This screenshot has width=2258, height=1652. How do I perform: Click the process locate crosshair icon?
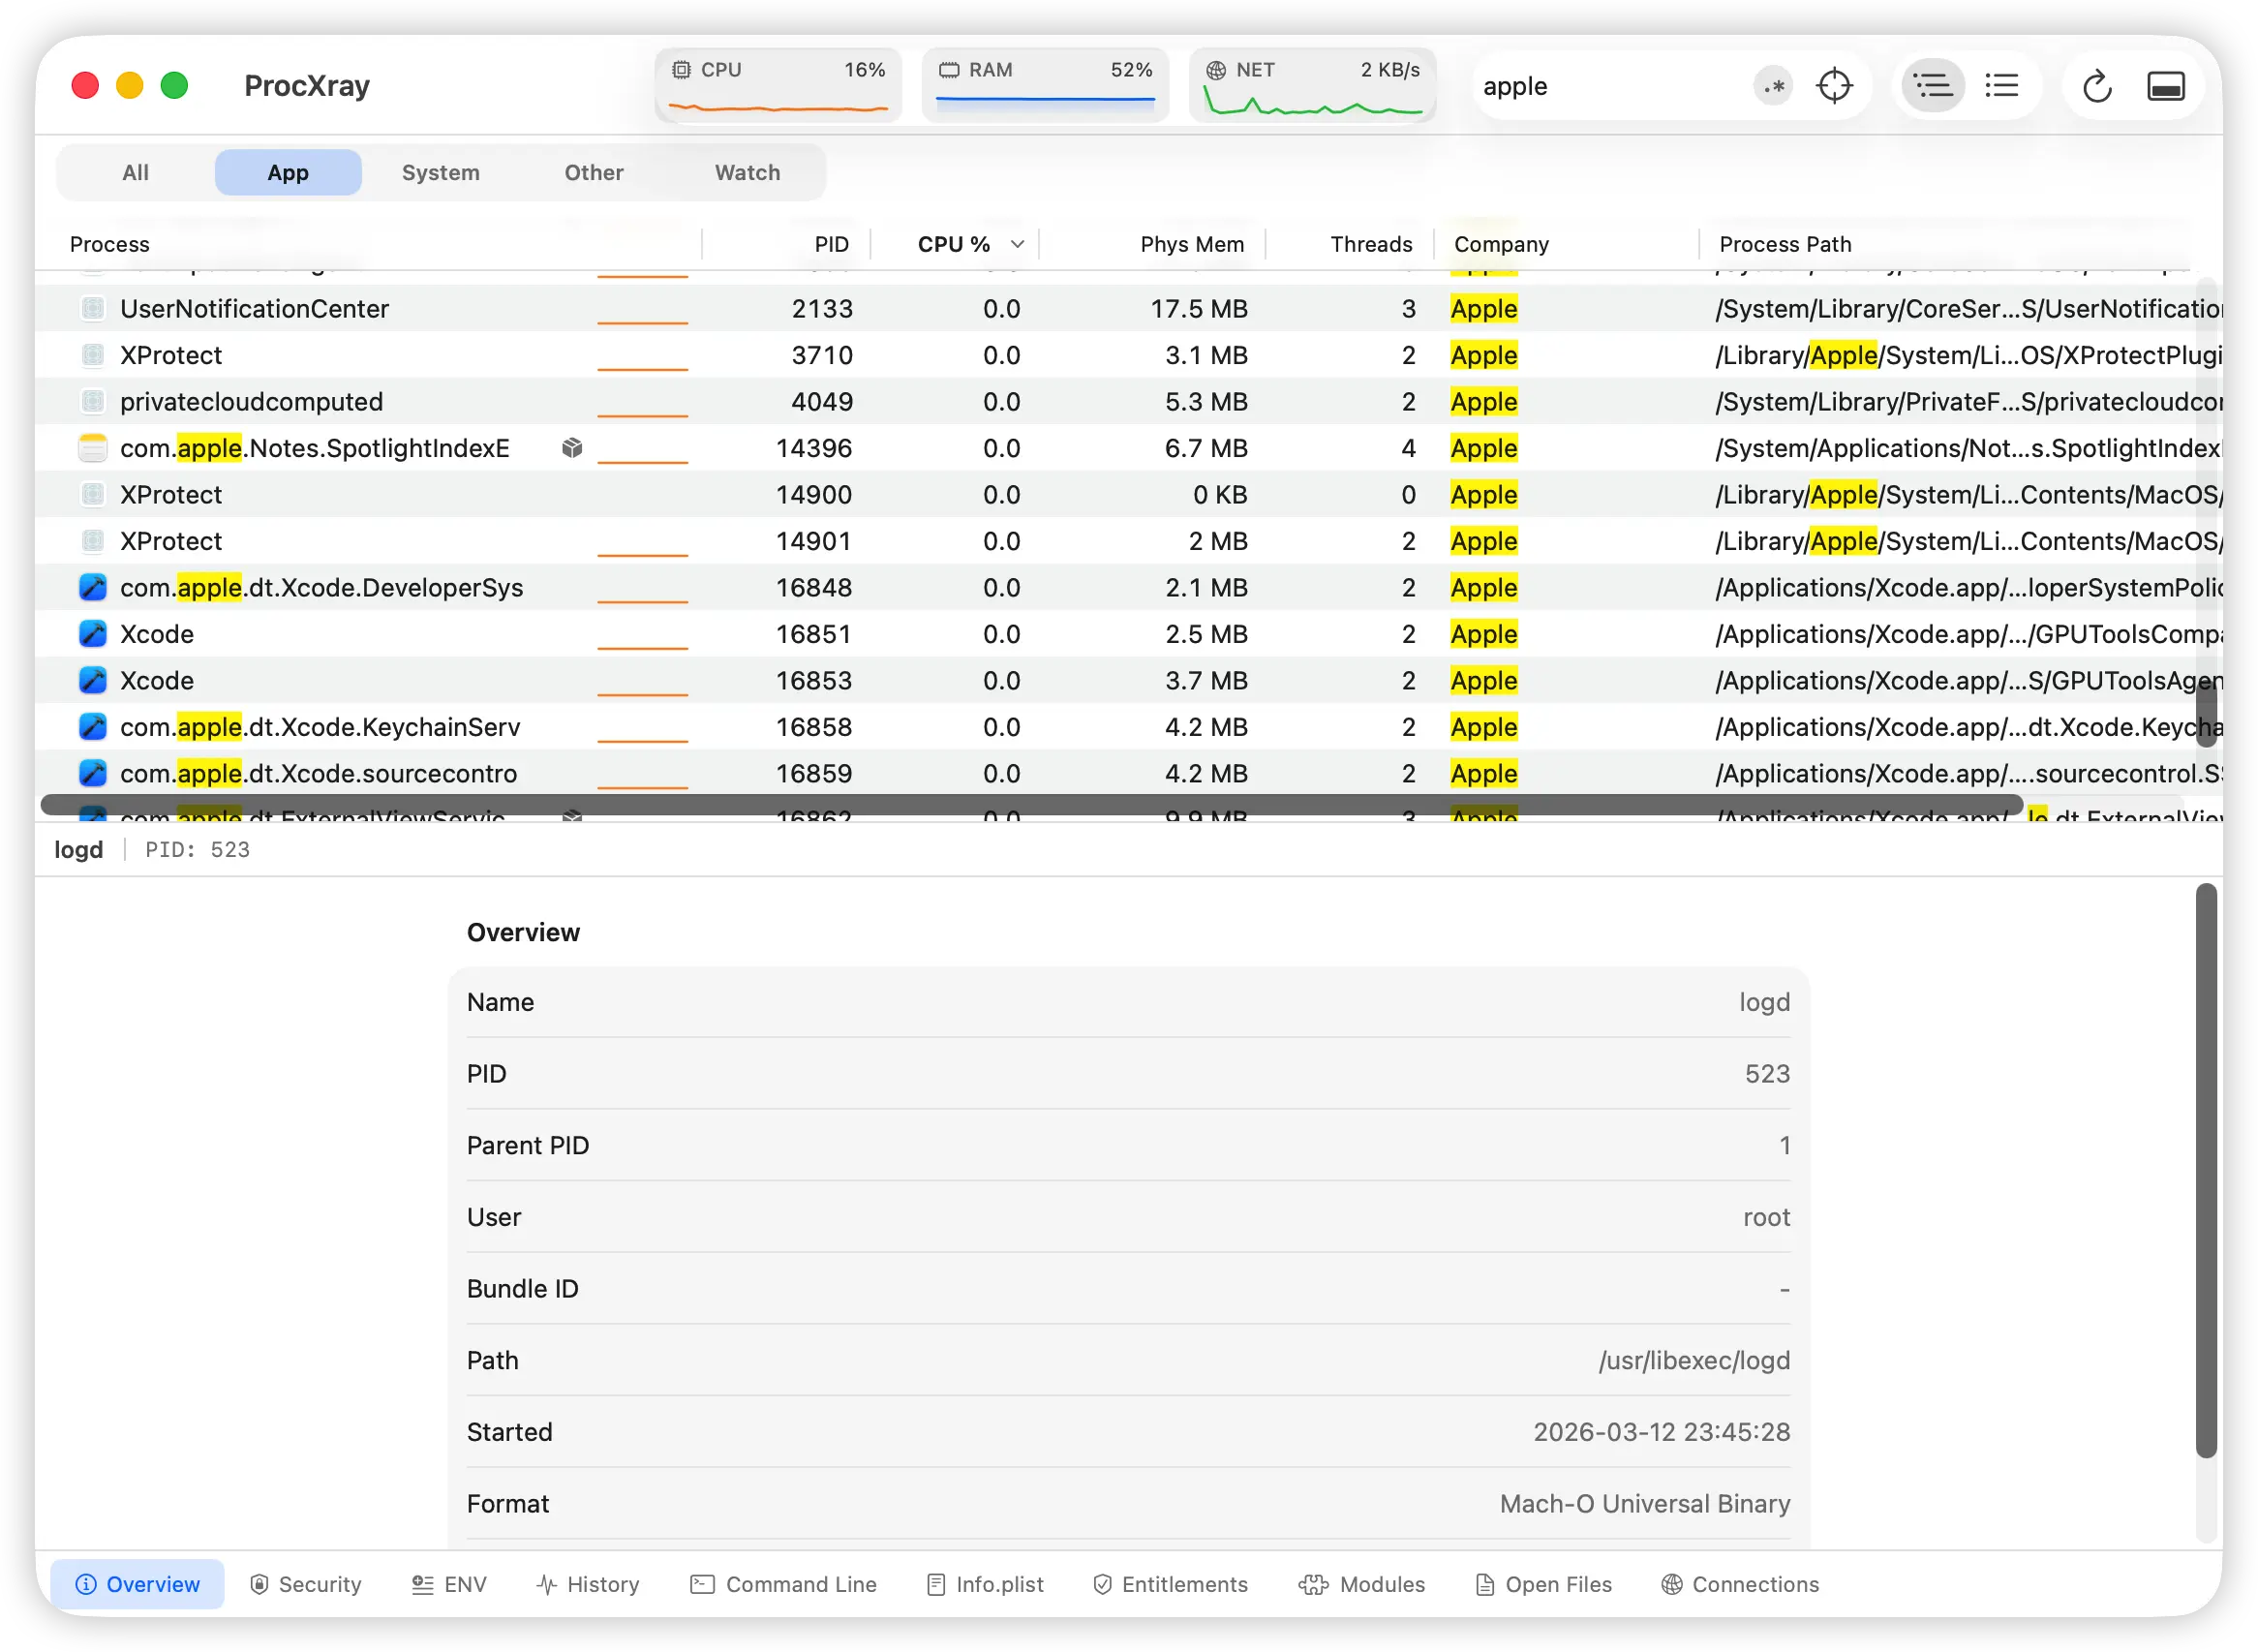click(1835, 85)
